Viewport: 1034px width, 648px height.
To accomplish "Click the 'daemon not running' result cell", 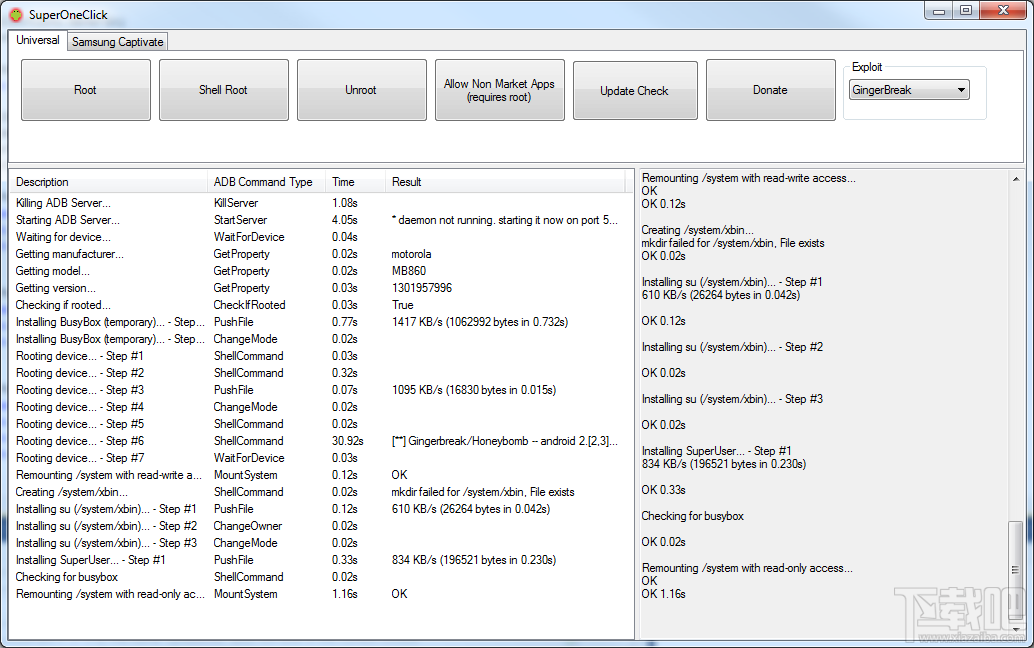I will 504,220.
